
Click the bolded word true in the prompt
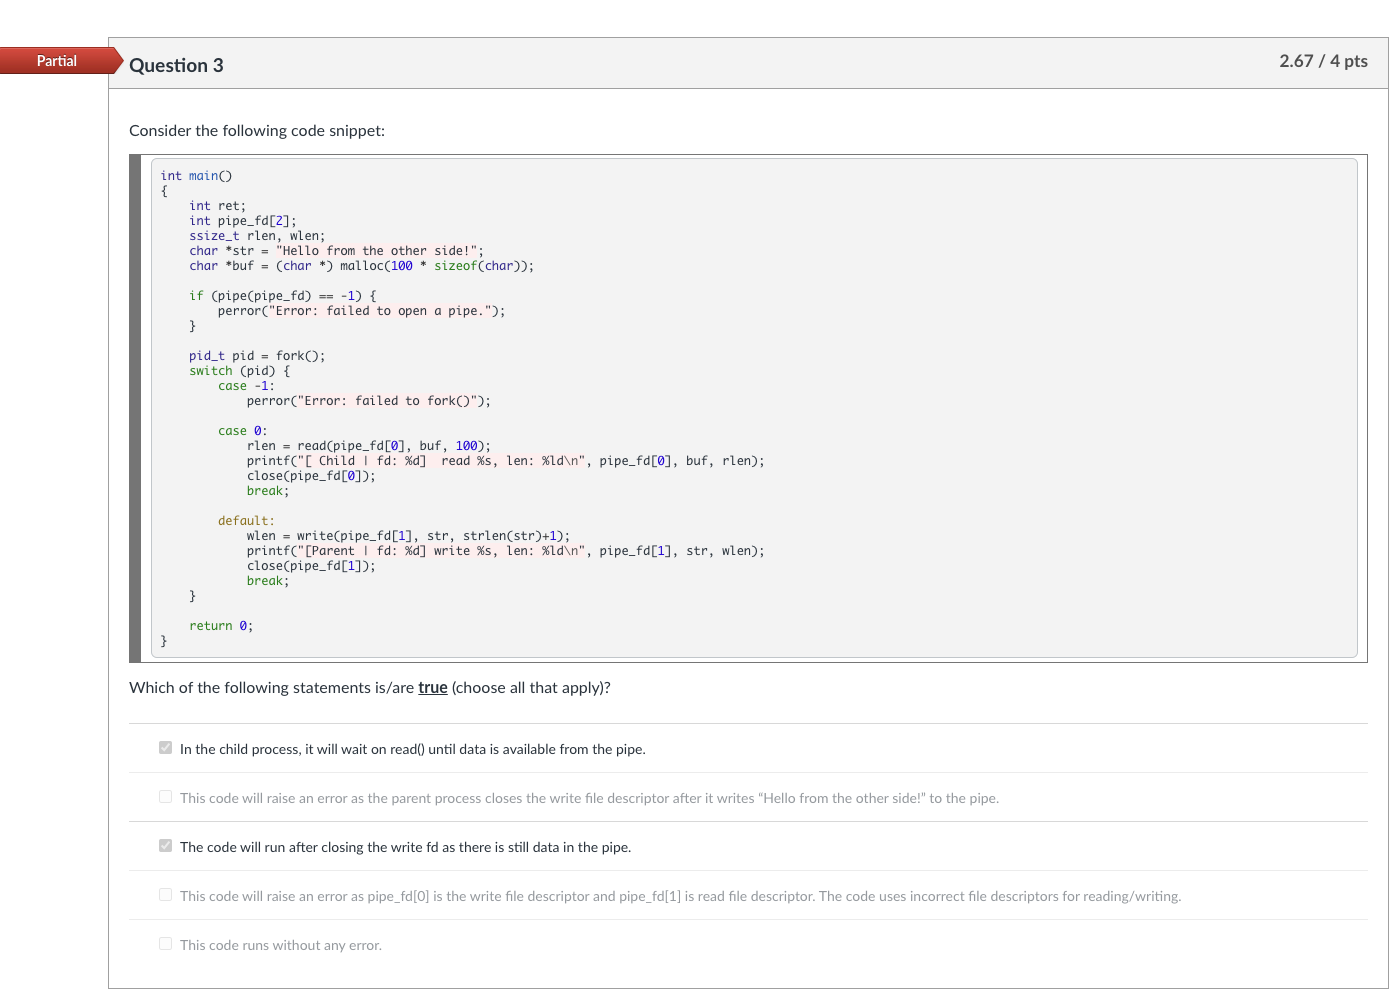[x=432, y=687]
